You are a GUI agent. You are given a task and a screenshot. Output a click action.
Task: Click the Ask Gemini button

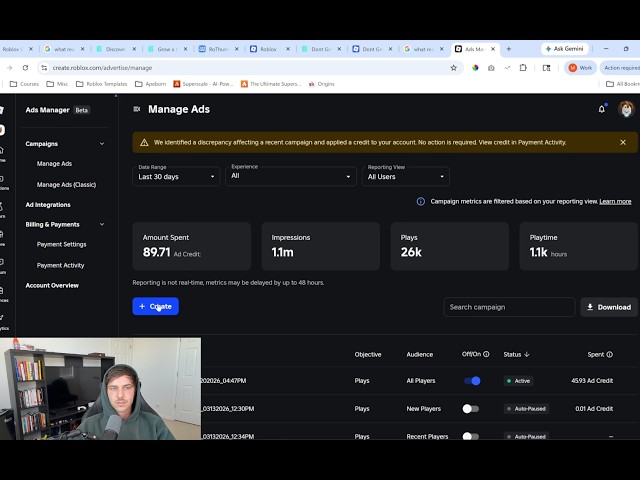pos(564,49)
